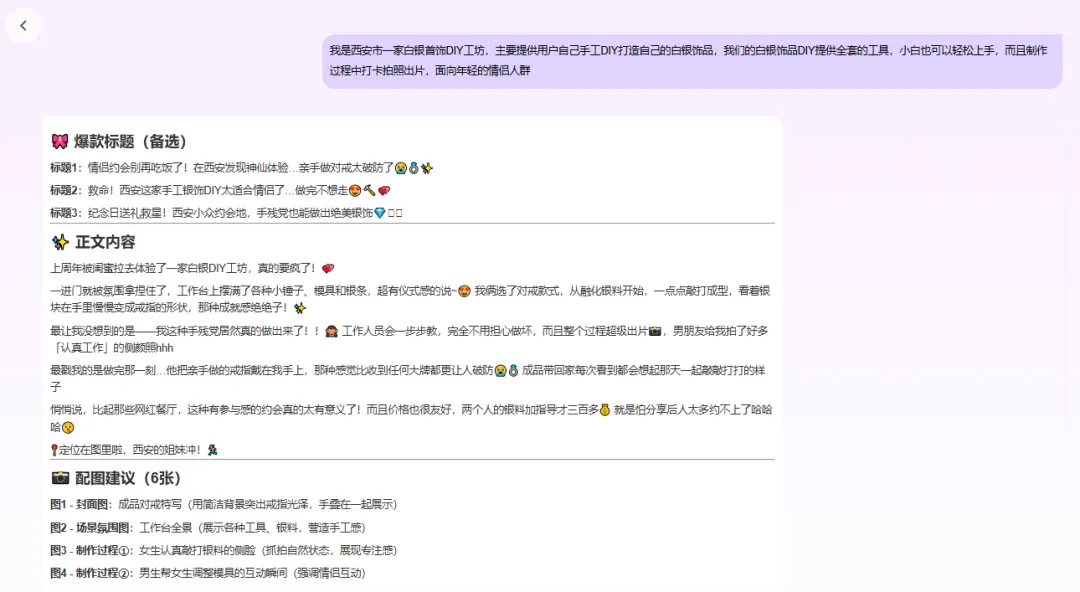The width and height of the screenshot is (1080, 592).
Task: Click the camera icon beside 配图建议 heading
Action: 60,478
